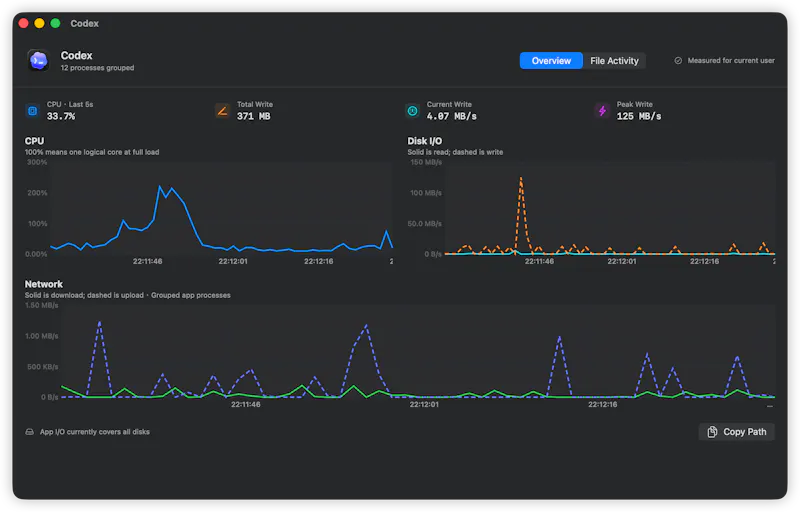Image resolution: width=800 pixels, height=512 pixels.
Task: Click the Measured for current user label
Action: coord(731,61)
